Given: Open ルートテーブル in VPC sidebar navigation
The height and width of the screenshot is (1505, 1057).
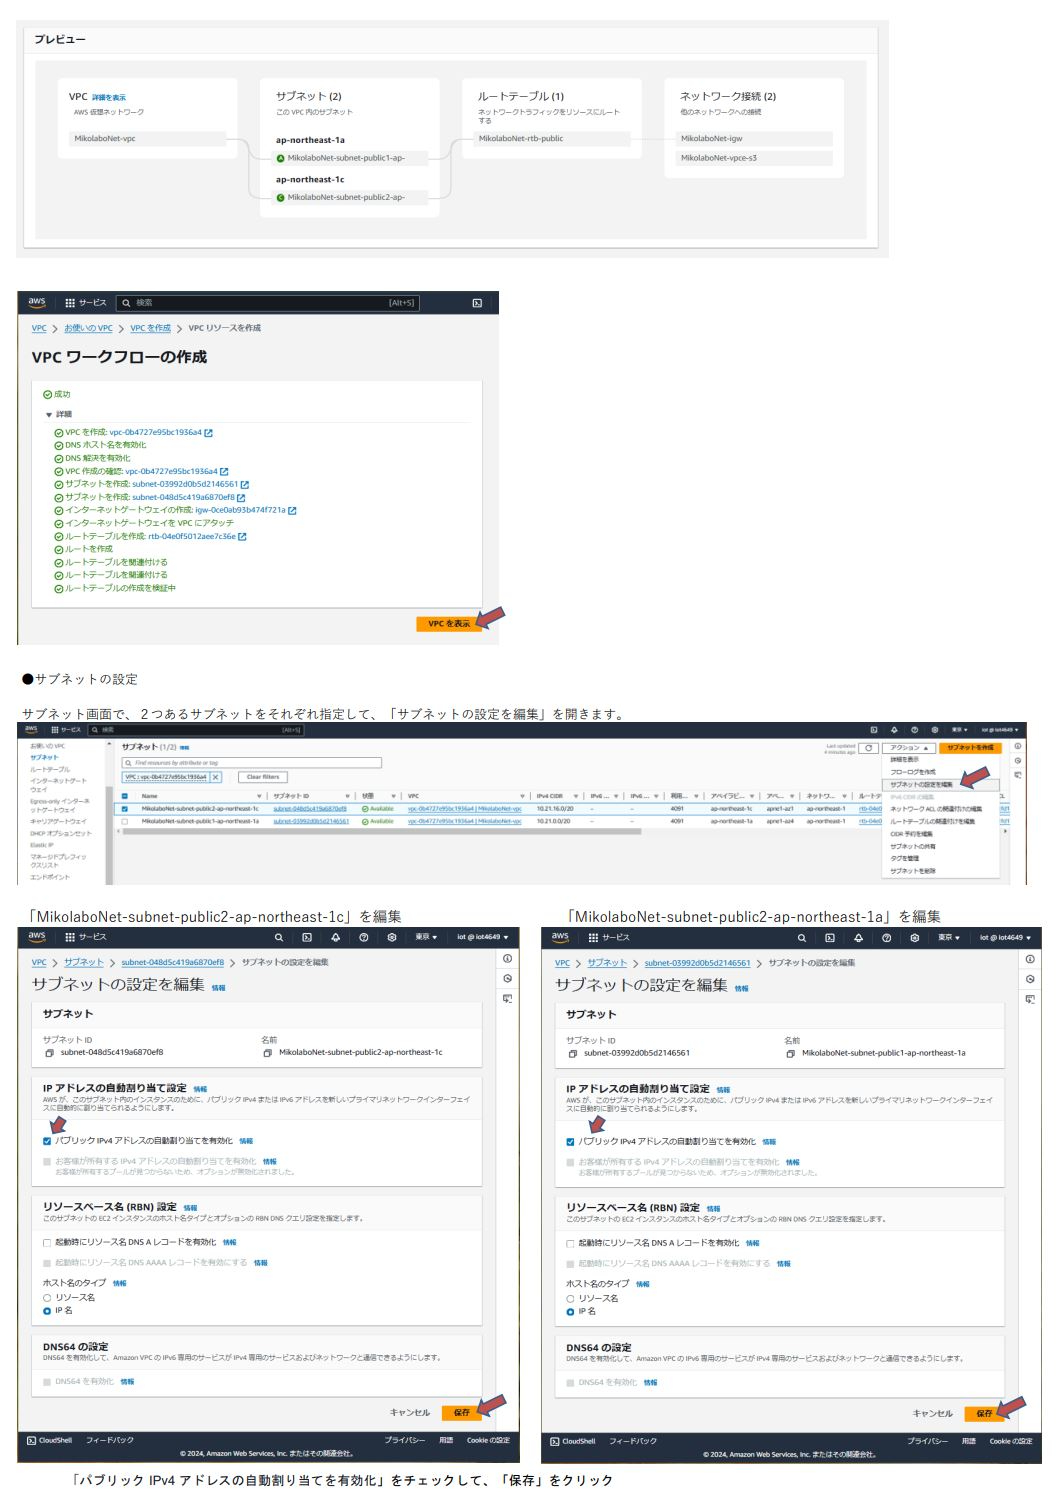Looking at the screenshot, I should click(50, 770).
